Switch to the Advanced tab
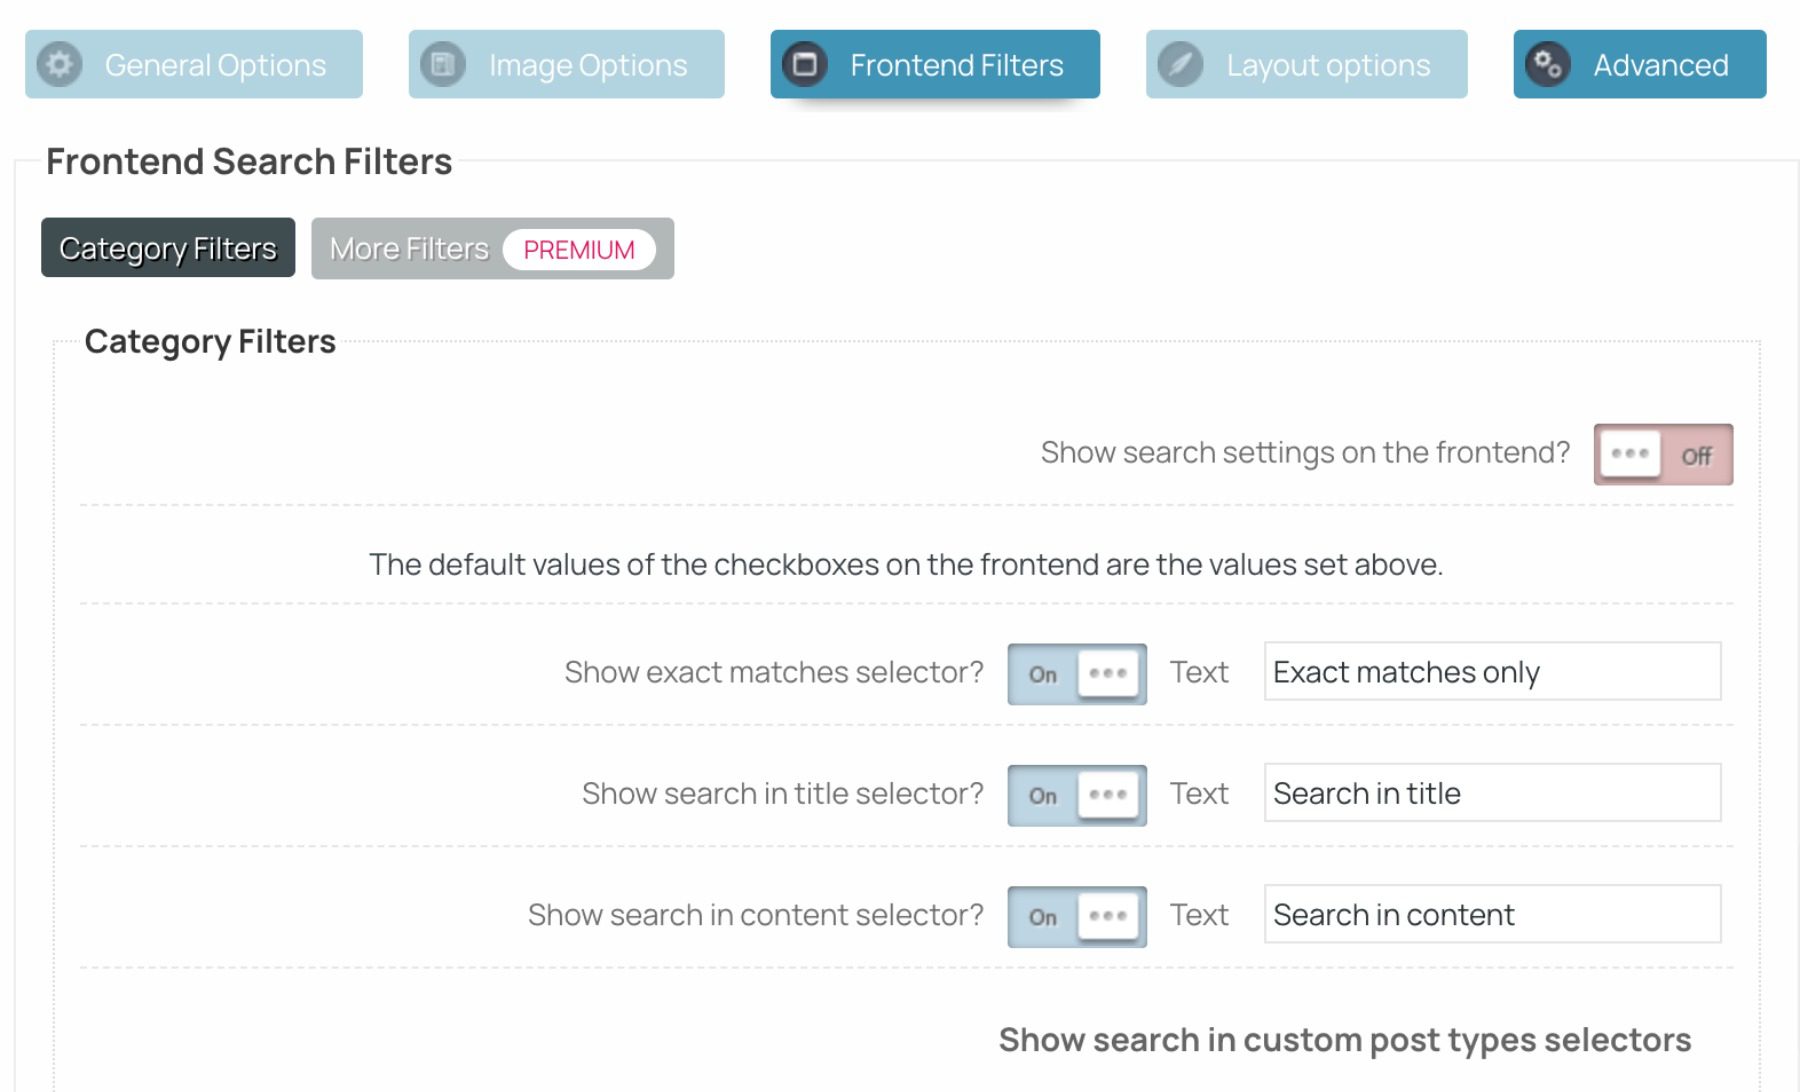Viewport: 1800px width, 1092px height. pos(1660,64)
